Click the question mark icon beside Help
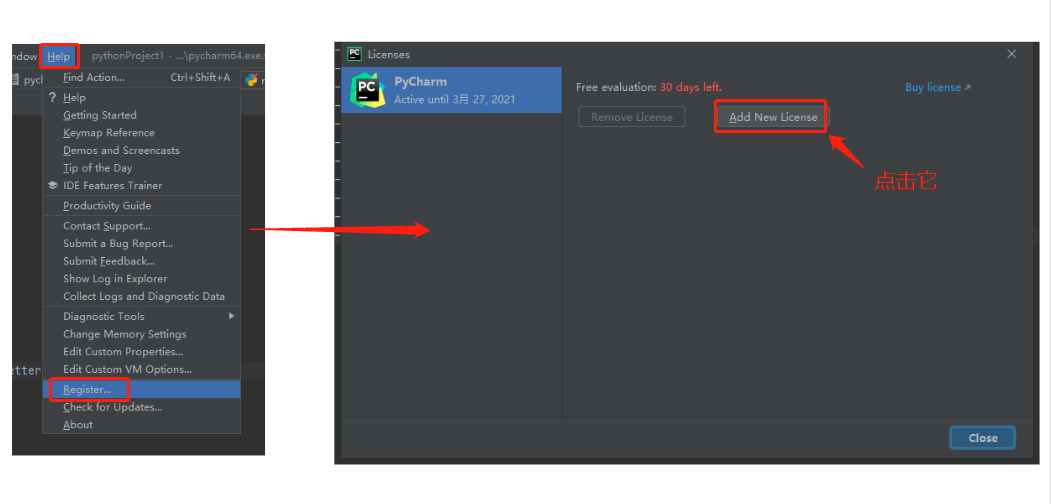 (x=52, y=98)
